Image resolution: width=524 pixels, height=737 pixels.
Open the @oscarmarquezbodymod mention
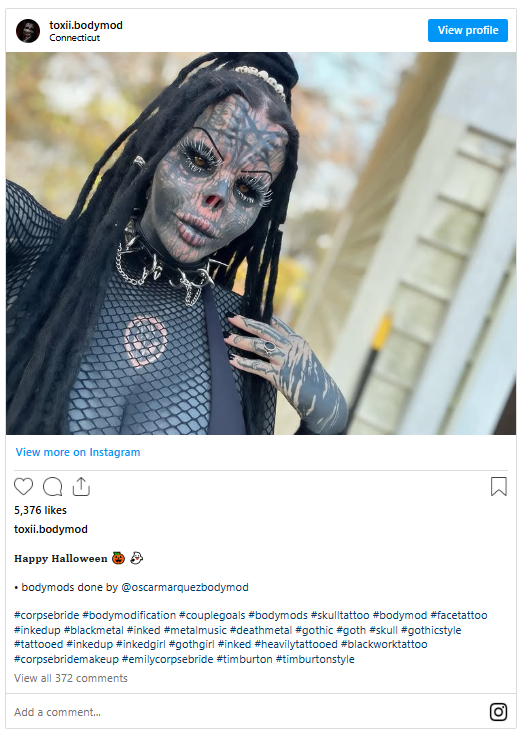(x=185, y=588)
